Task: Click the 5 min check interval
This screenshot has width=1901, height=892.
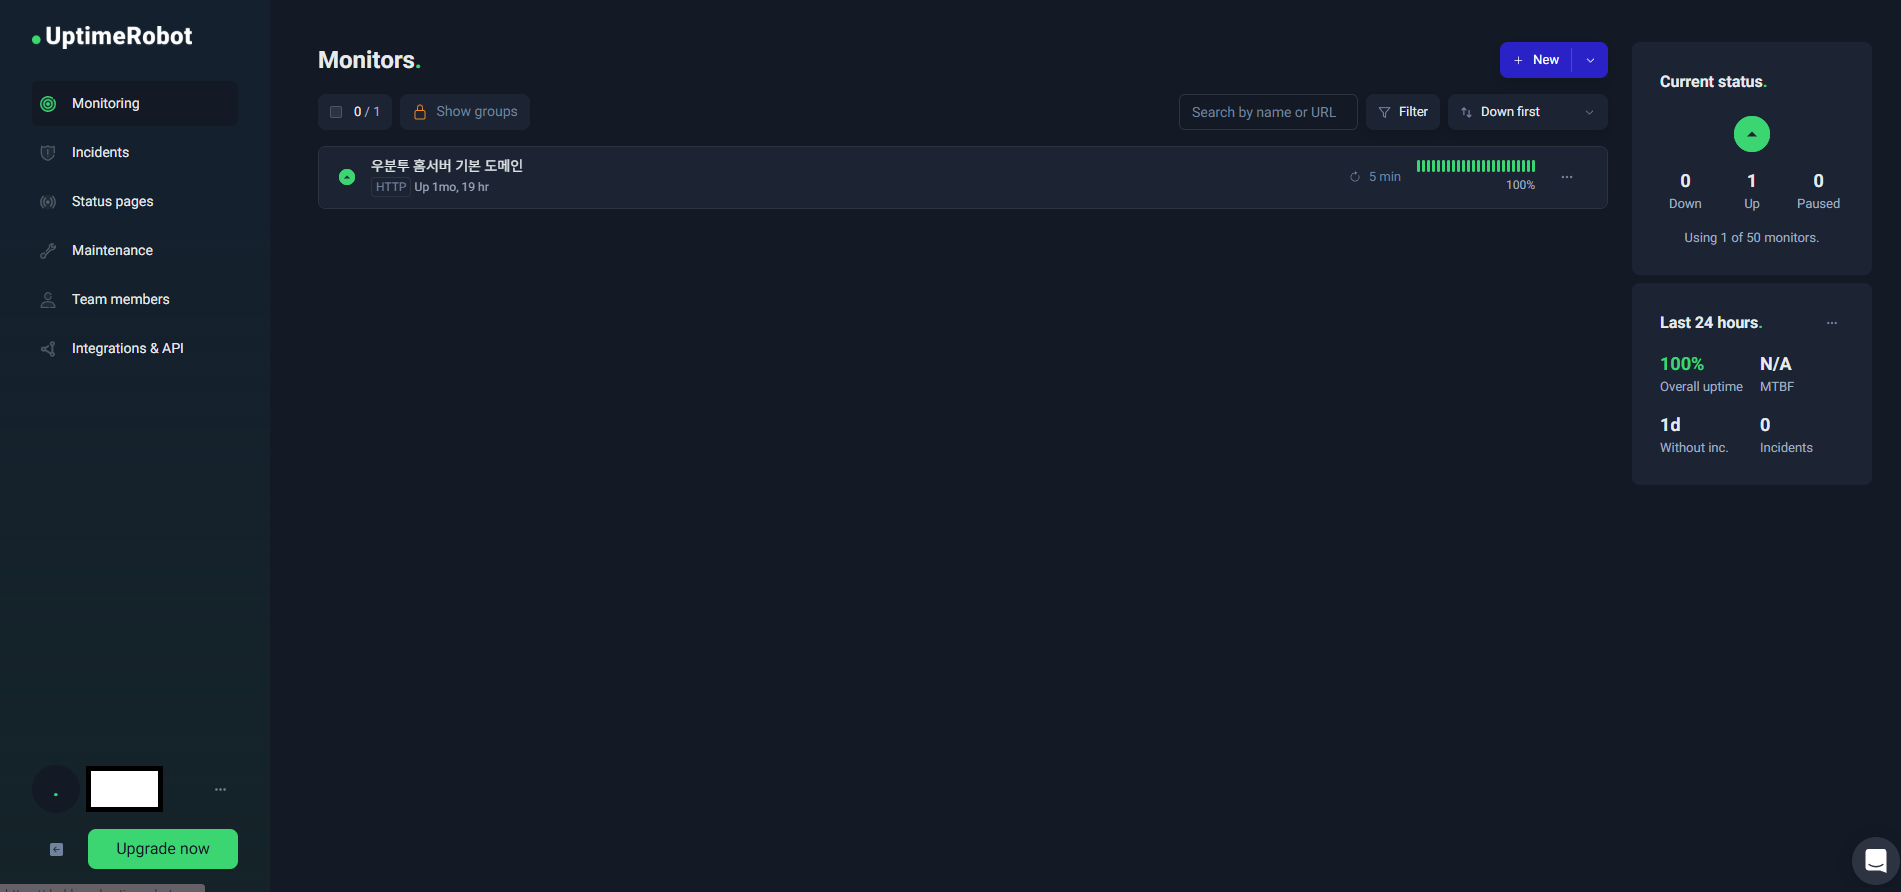Action: click(x=1385, y=177)
